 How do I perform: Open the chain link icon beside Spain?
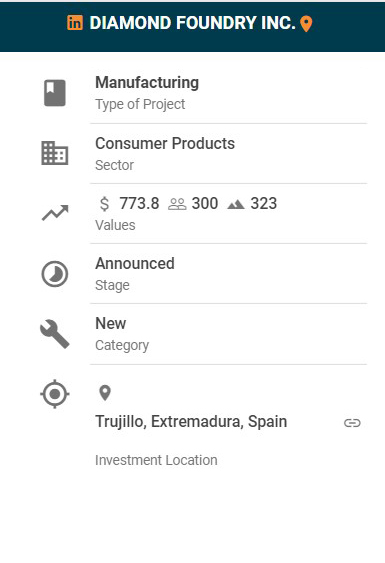point(352,423)
